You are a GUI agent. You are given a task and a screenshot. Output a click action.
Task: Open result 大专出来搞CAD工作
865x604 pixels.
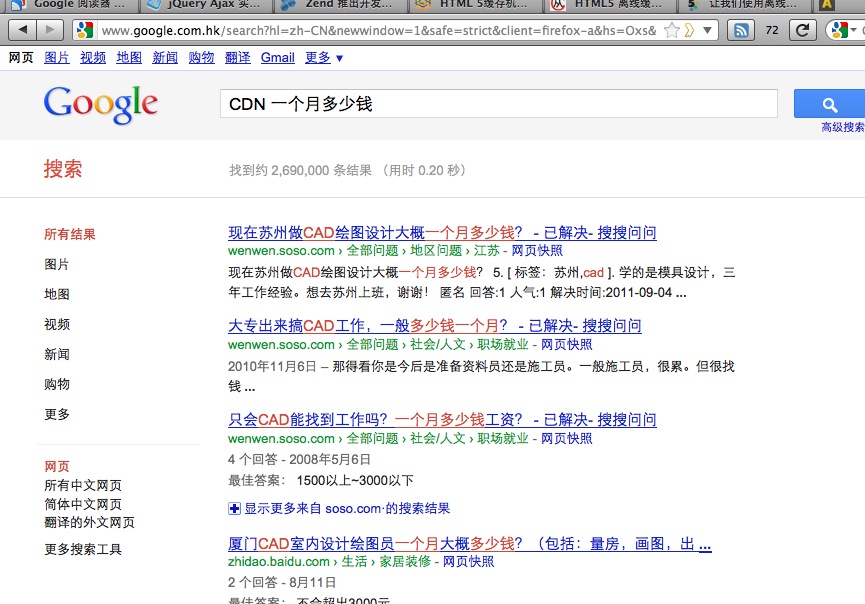(435, 326)
